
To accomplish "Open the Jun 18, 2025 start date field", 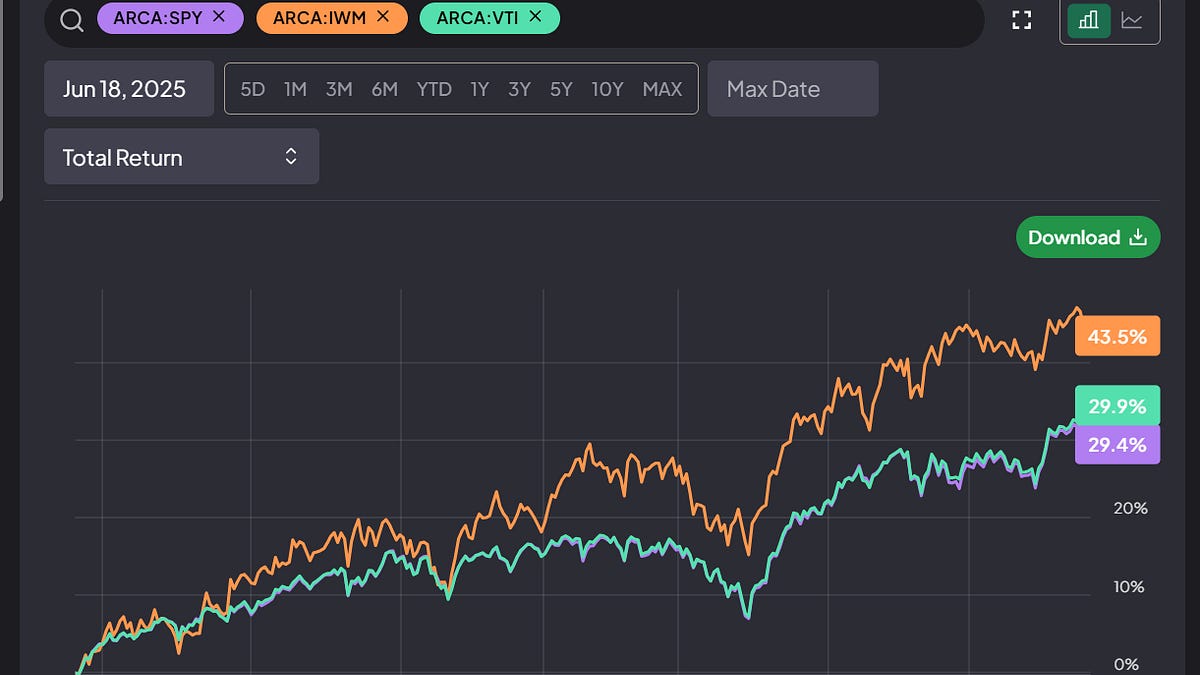I will pyautogui.click(x=129, y=89).
